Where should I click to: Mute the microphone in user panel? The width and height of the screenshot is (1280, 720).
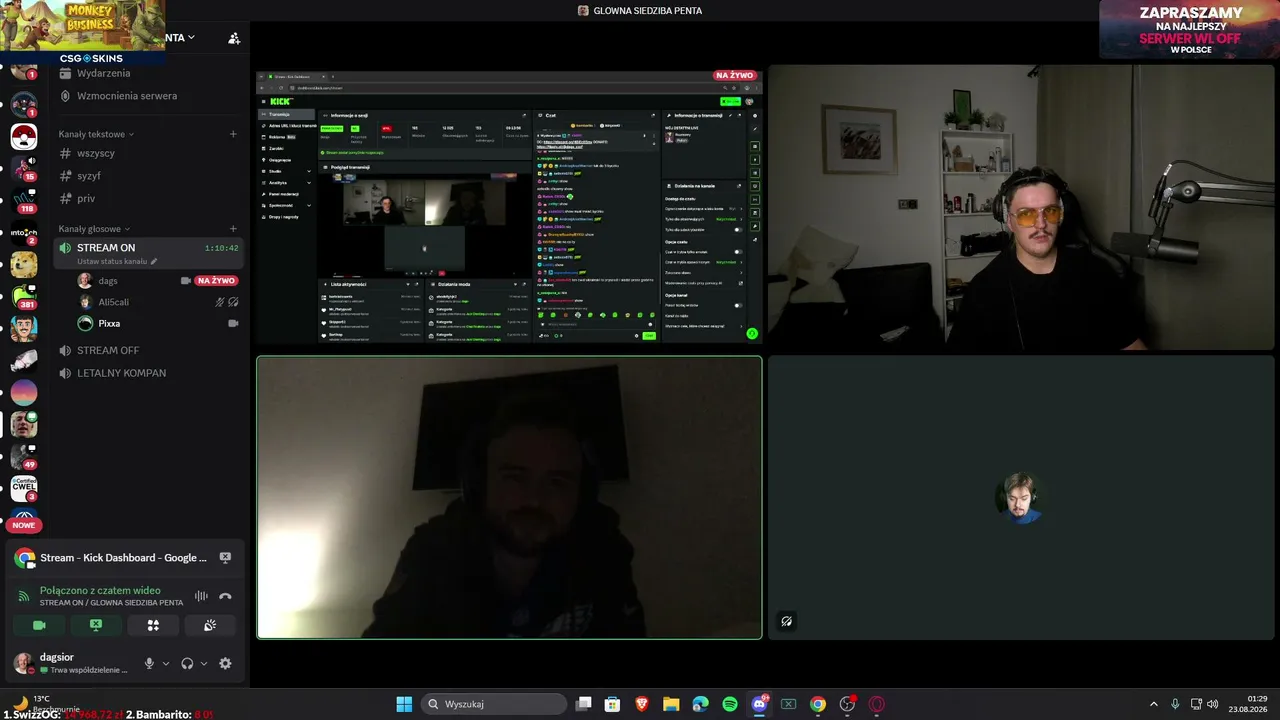[x=149, y=663]
